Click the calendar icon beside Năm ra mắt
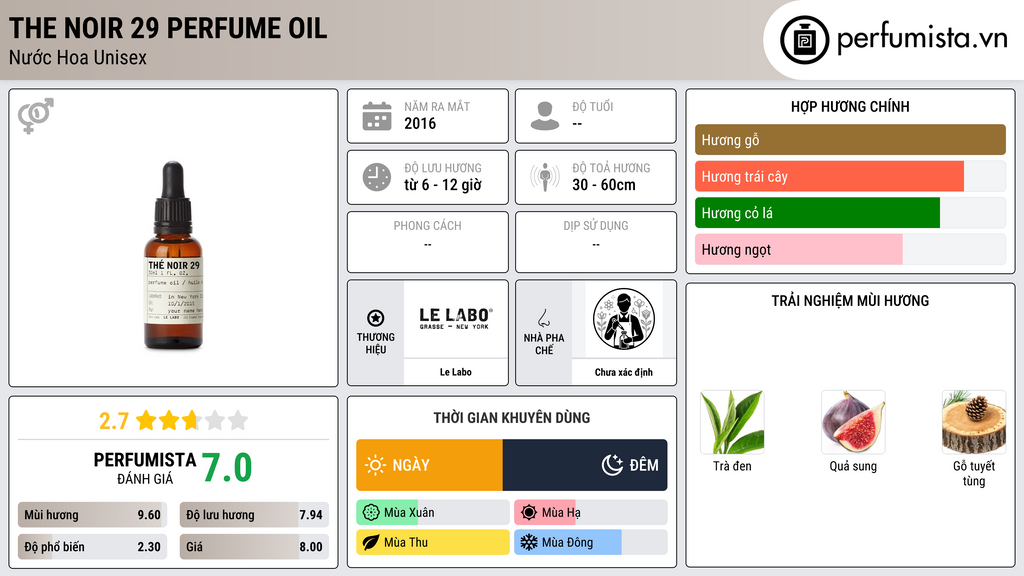1024x576 pixels. click(377, 116)
